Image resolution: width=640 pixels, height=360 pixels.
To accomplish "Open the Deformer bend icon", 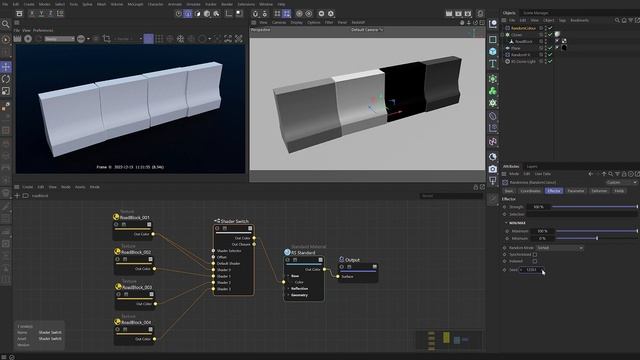I will click(493, 116).
